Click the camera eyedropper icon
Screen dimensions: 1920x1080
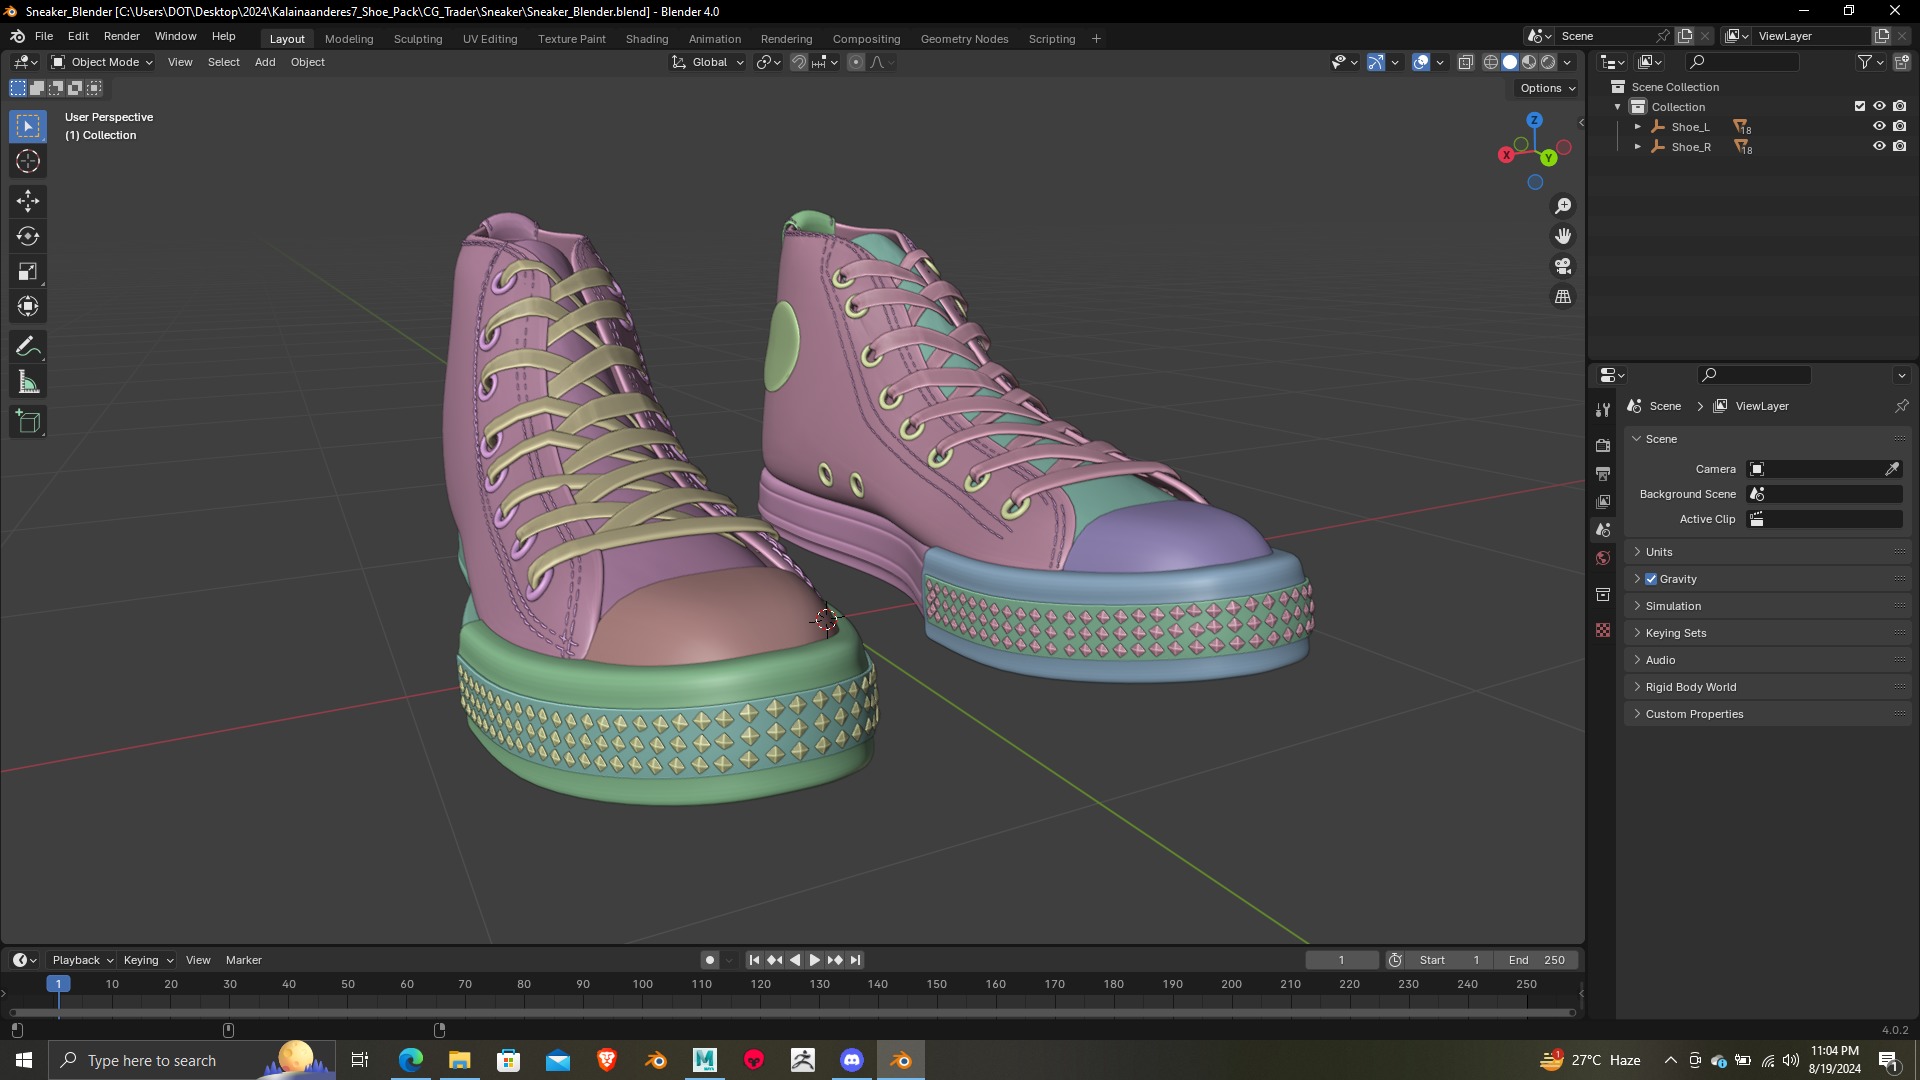(x=1892, y=469)
